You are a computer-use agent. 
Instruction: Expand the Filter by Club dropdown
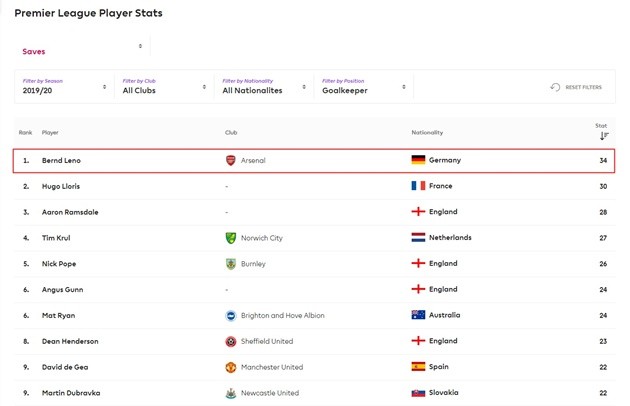[x=164, y=87]
